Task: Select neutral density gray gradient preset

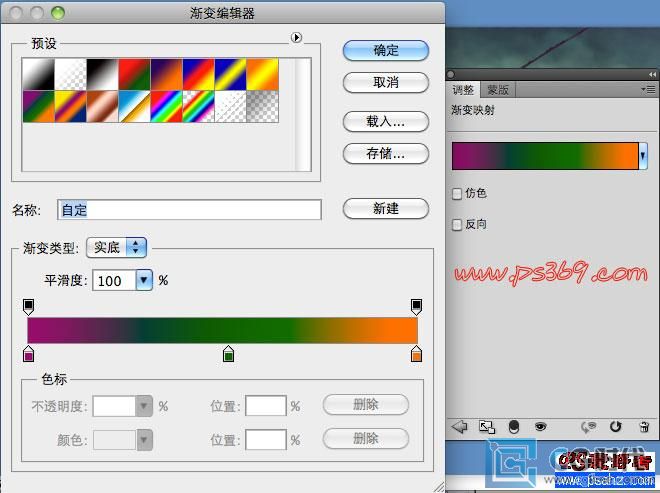Action: (263, 107)
